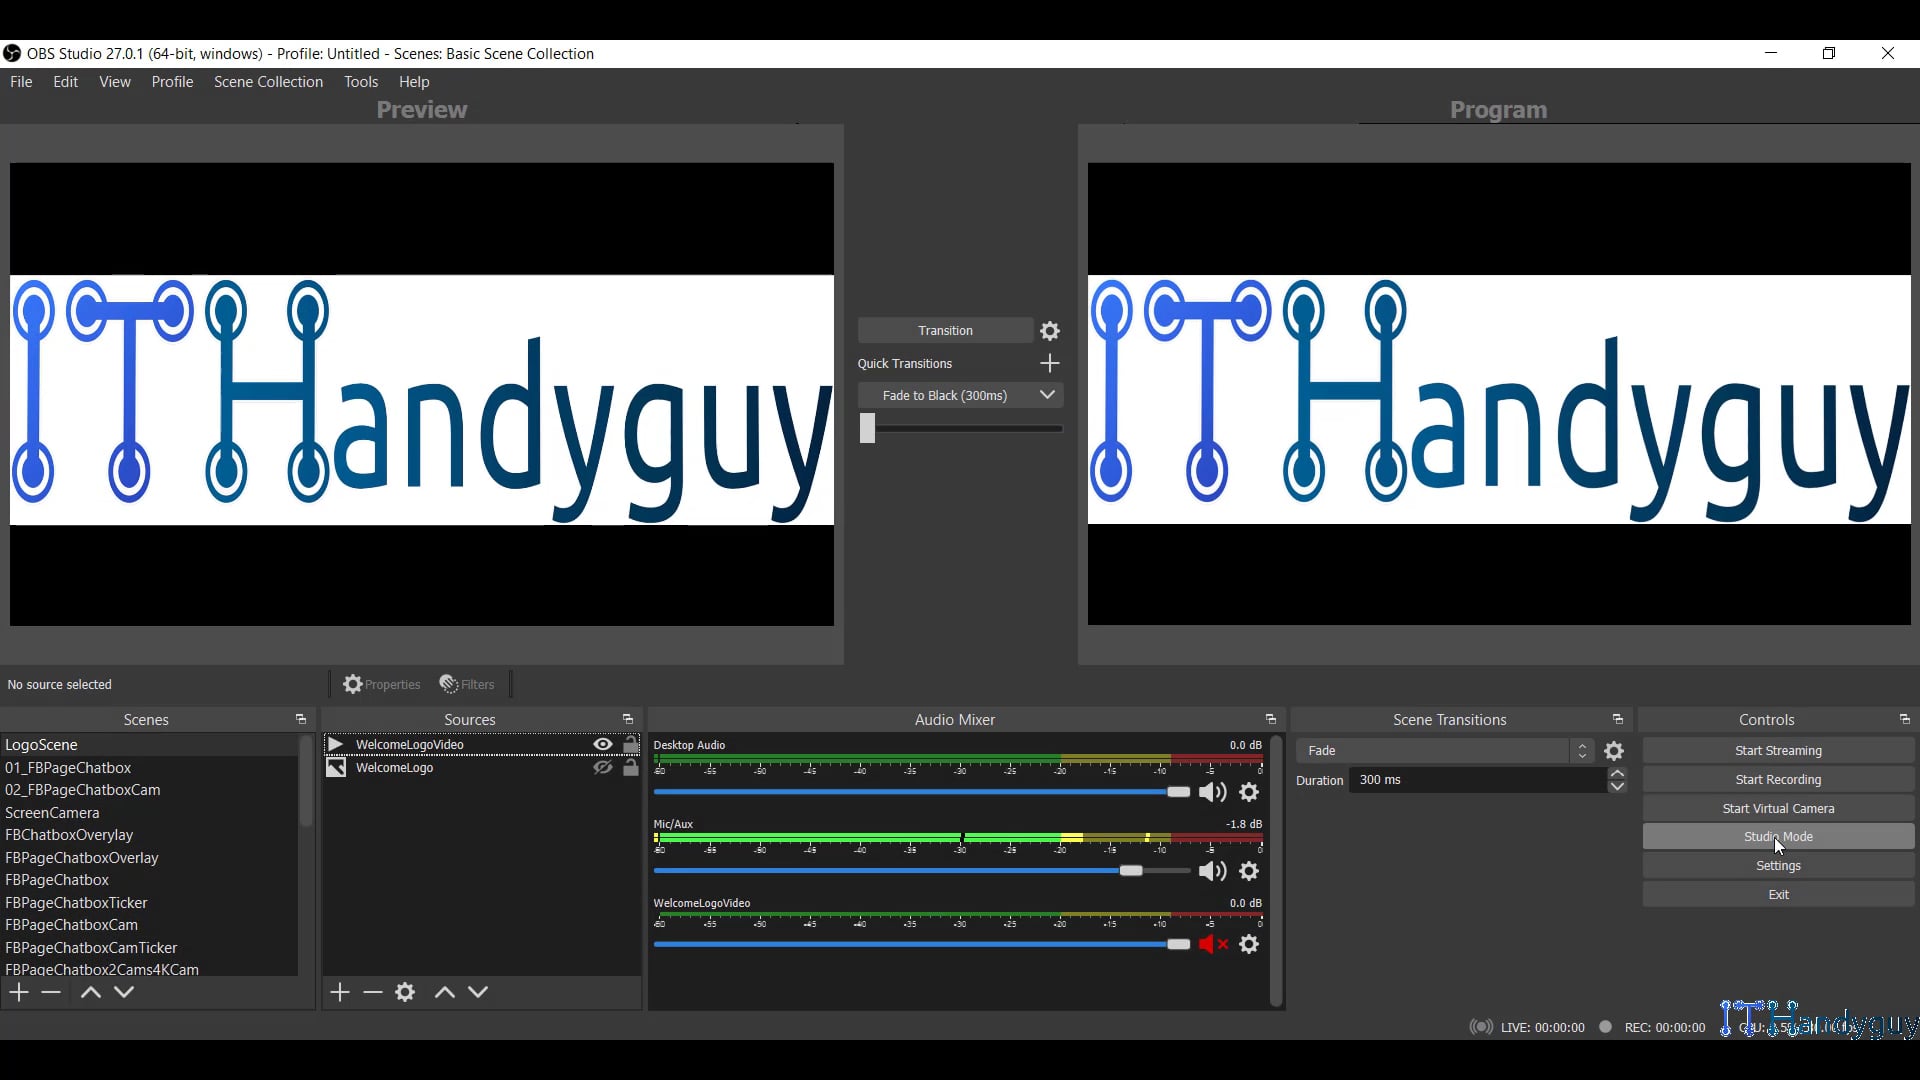Add a new source with the plus icon
Image resolution: width=1920 pixels, height=1080 pixels.
[339, 991]
